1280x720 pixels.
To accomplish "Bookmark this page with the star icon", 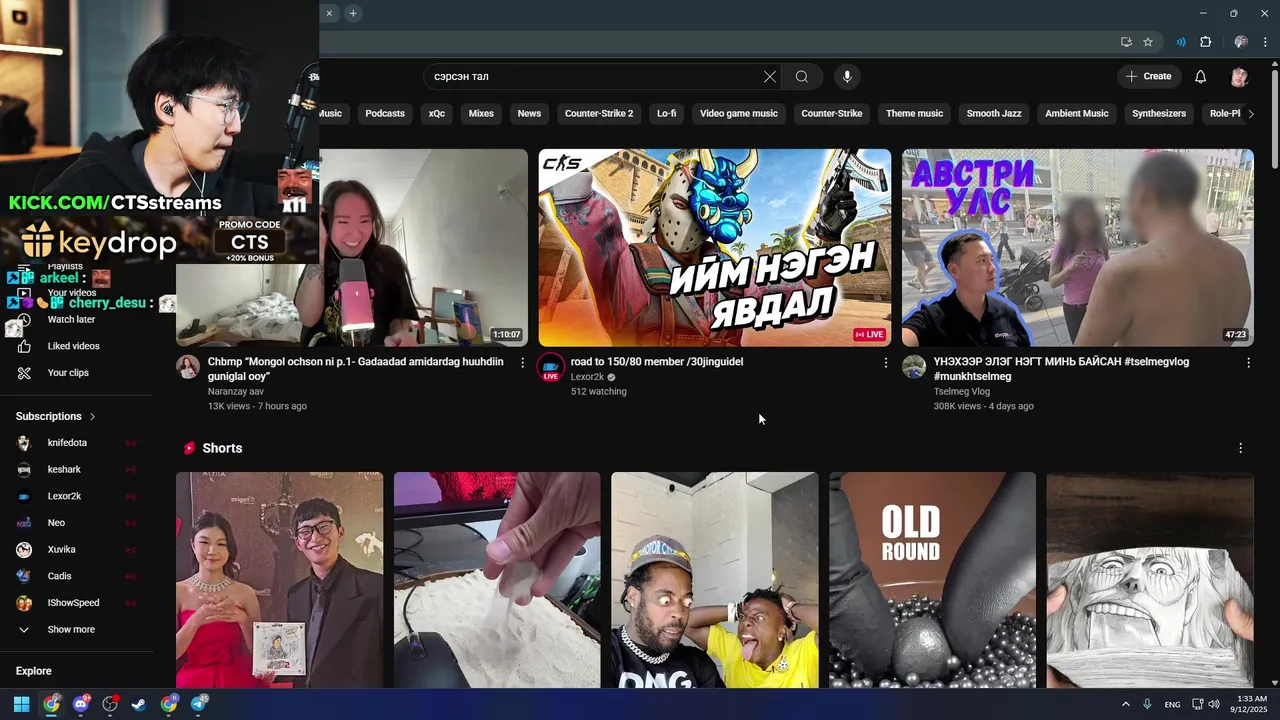I will [x=1148, y=42].
